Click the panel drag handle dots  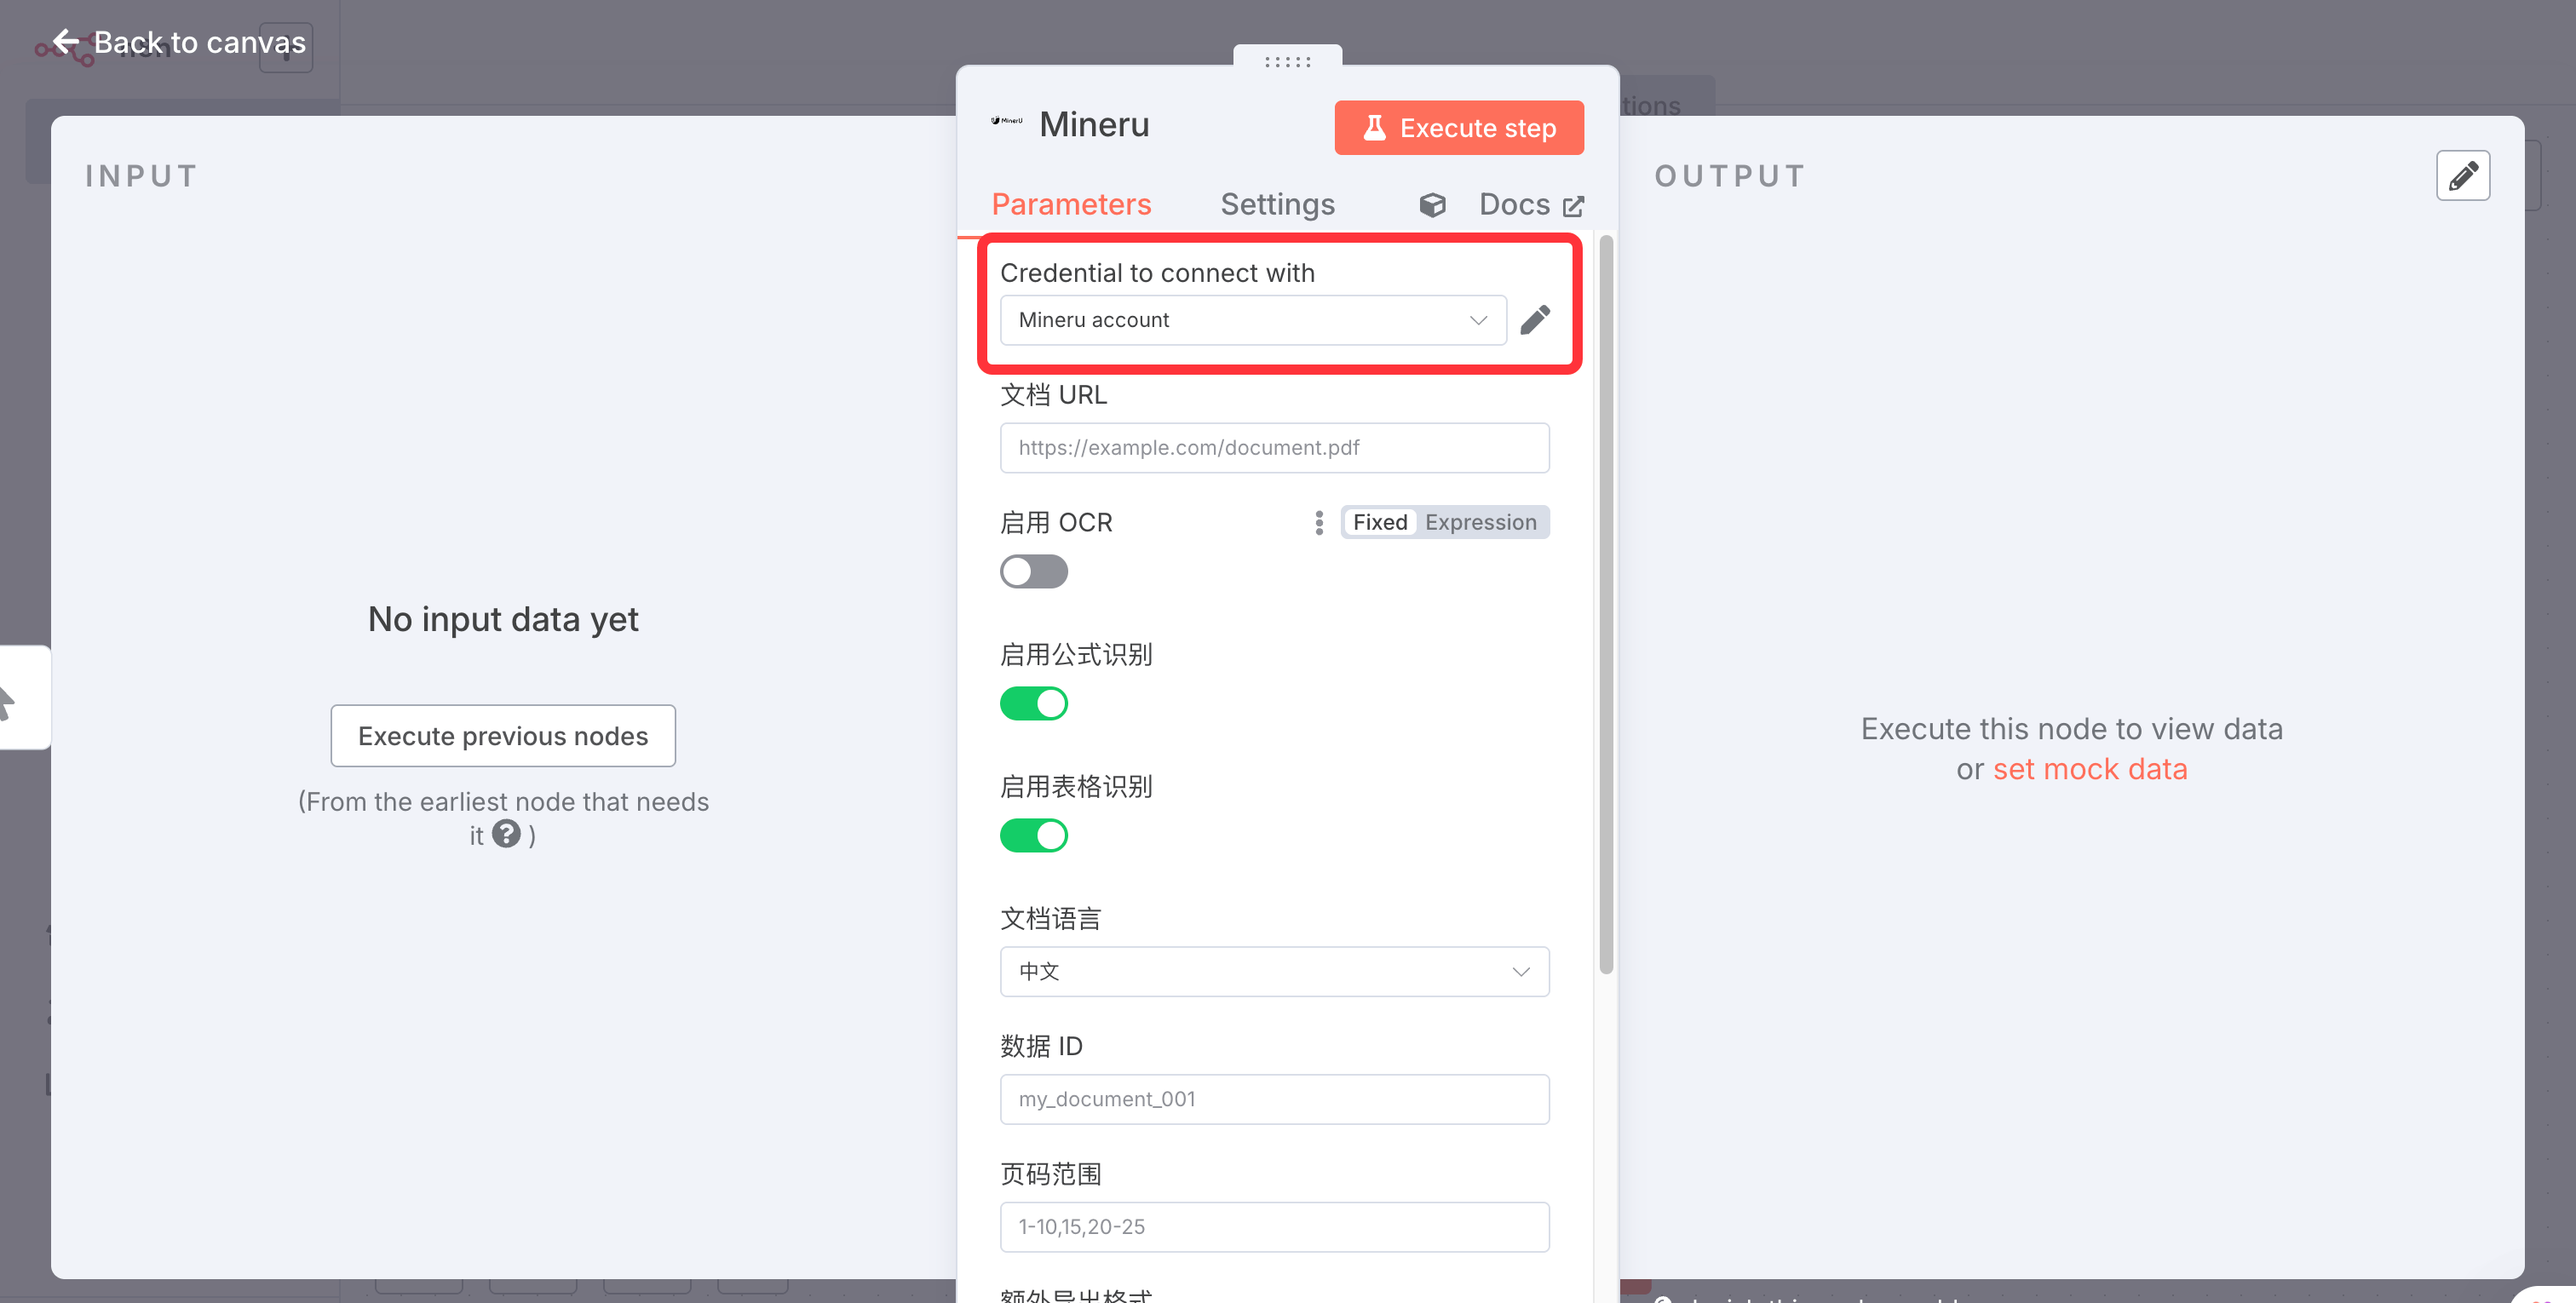1287,62
